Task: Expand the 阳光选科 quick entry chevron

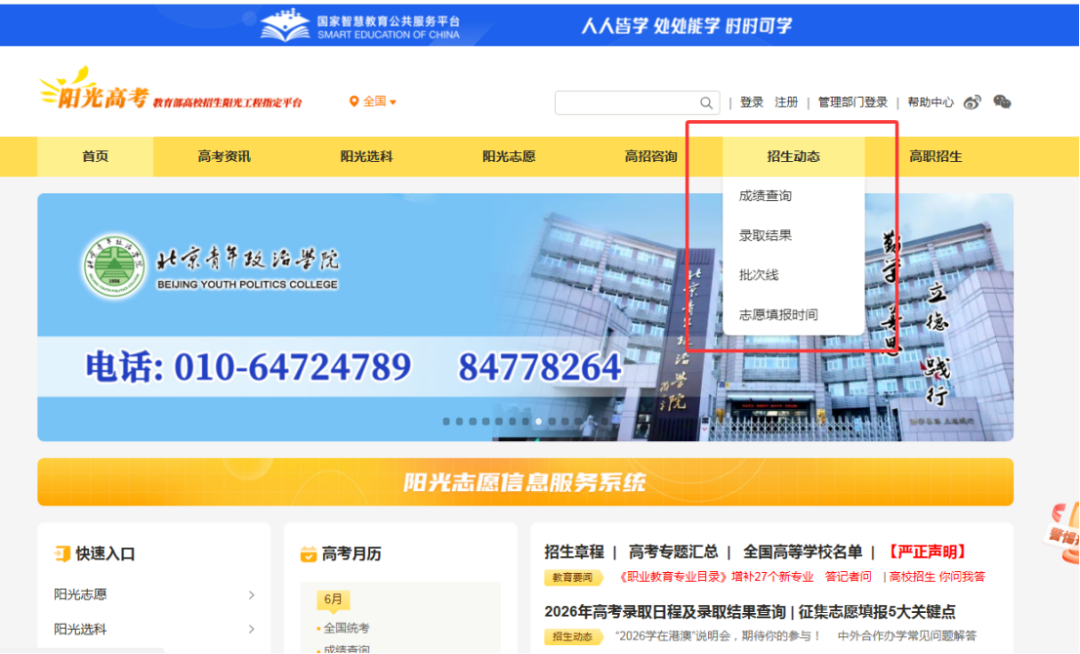Action: 251,629
